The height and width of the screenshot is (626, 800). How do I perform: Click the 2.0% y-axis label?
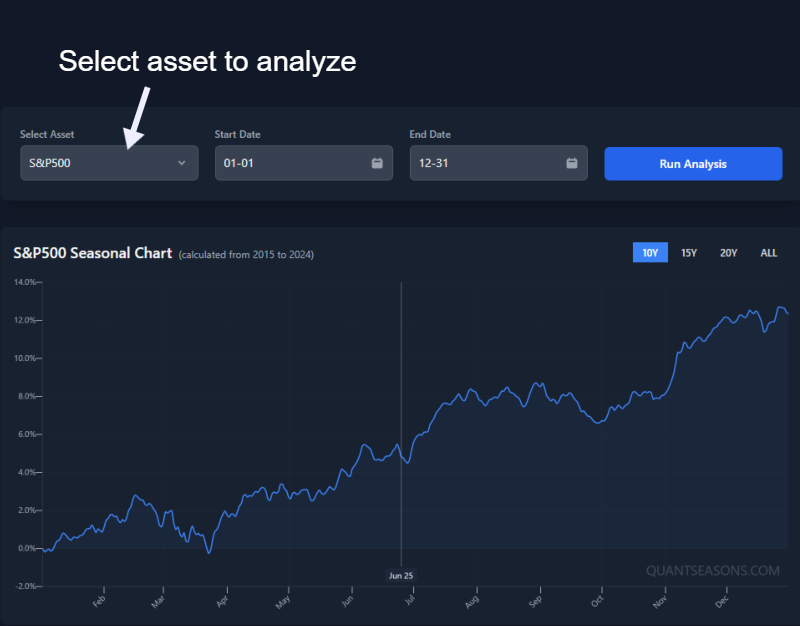coord(27,510)
